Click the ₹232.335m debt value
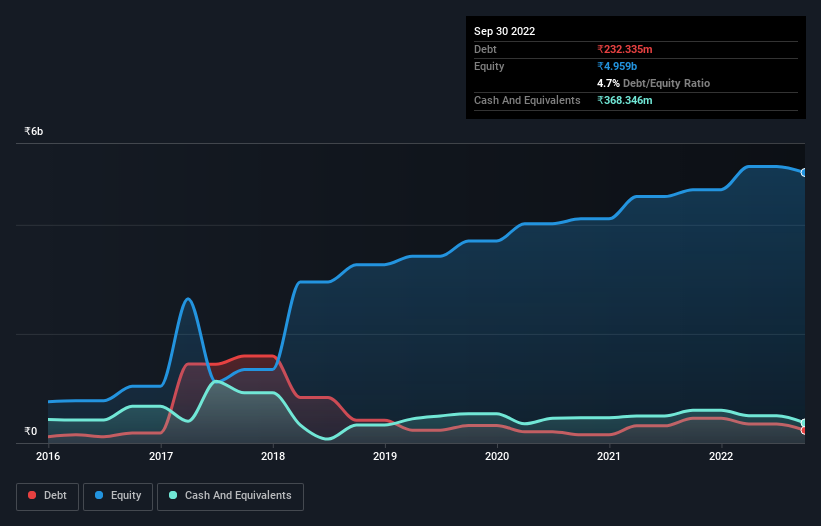The image size is (821, 526). (x=625, y=49)
